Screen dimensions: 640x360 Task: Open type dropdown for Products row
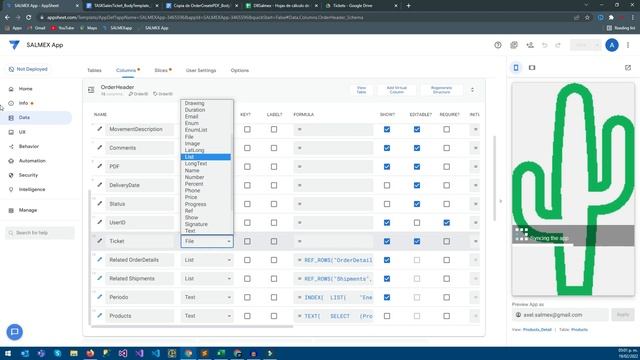[207, 316]
